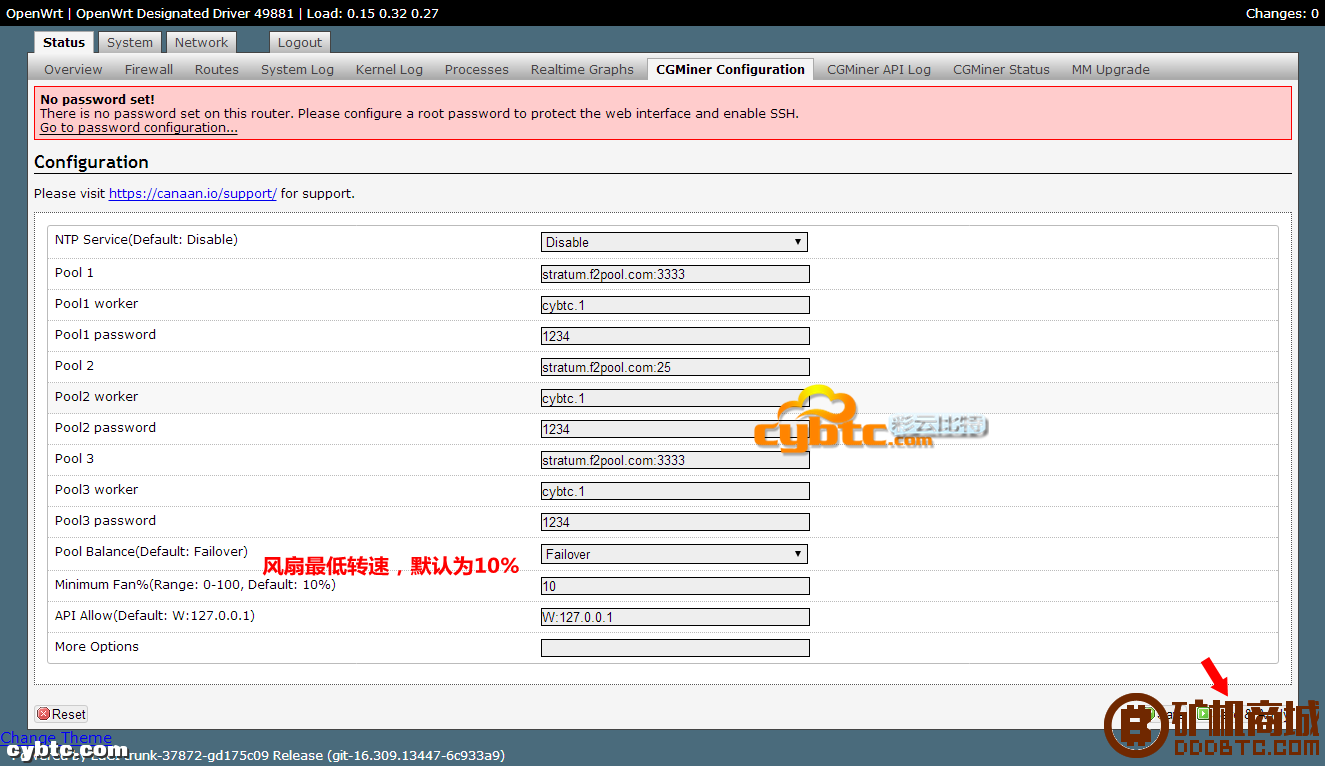
Task: Focus the Pool1 password field
Action: click(675, 336)
